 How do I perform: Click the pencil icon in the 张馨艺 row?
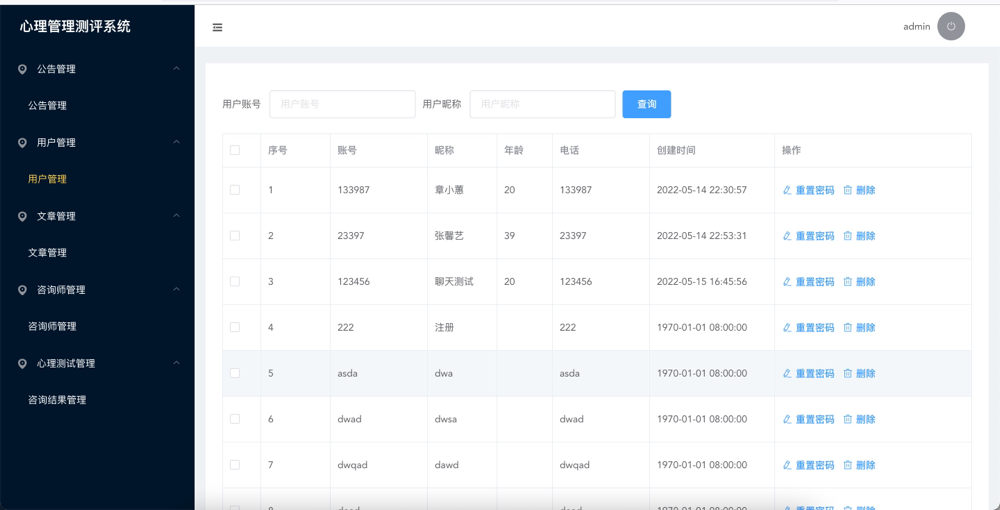click(787, 236)
